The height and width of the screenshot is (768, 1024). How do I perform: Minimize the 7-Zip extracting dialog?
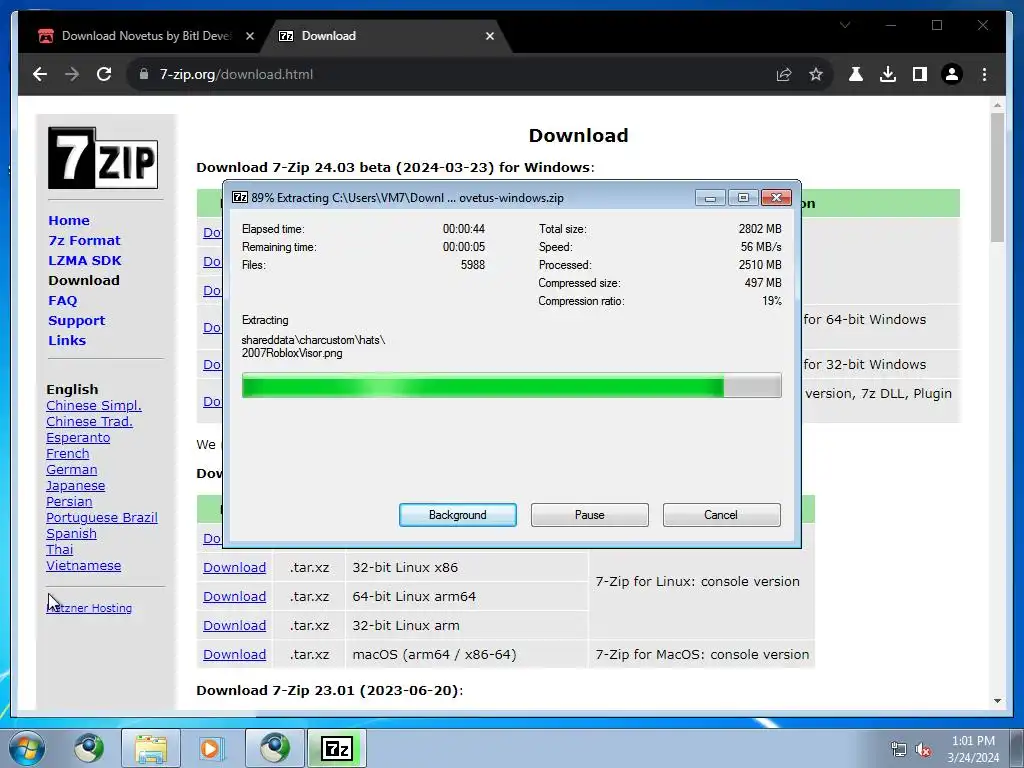coord(711,197)
